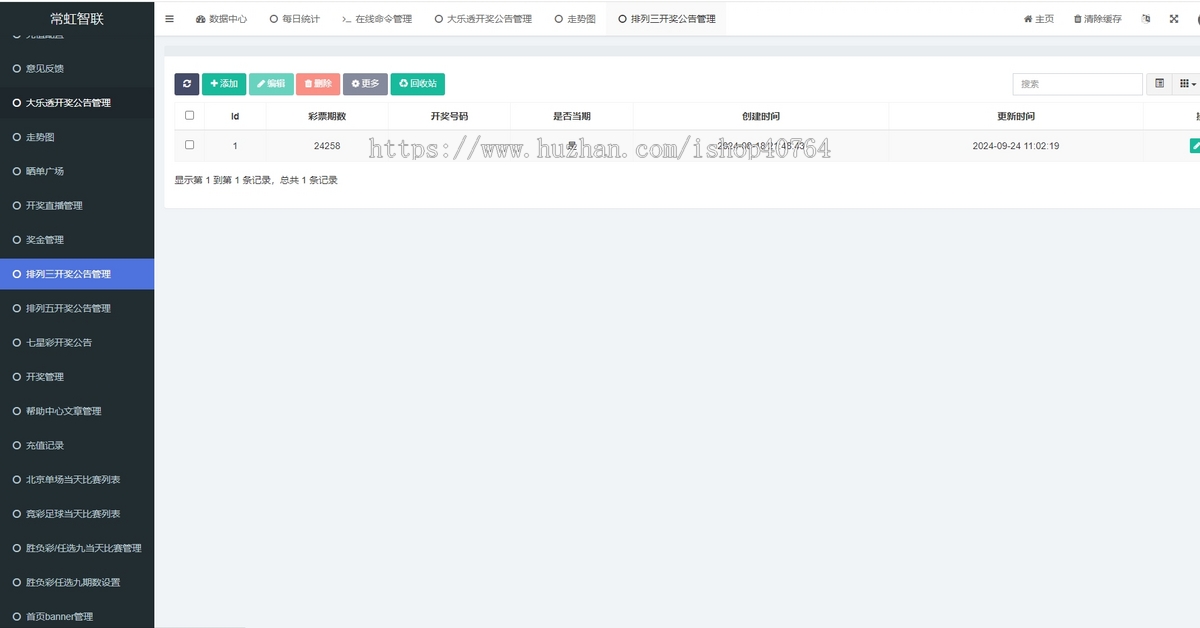Viewport: 1200px width, 628px height.
Task: Open 排列五开奖公告管理 in the sidebar
Action: 77,308
